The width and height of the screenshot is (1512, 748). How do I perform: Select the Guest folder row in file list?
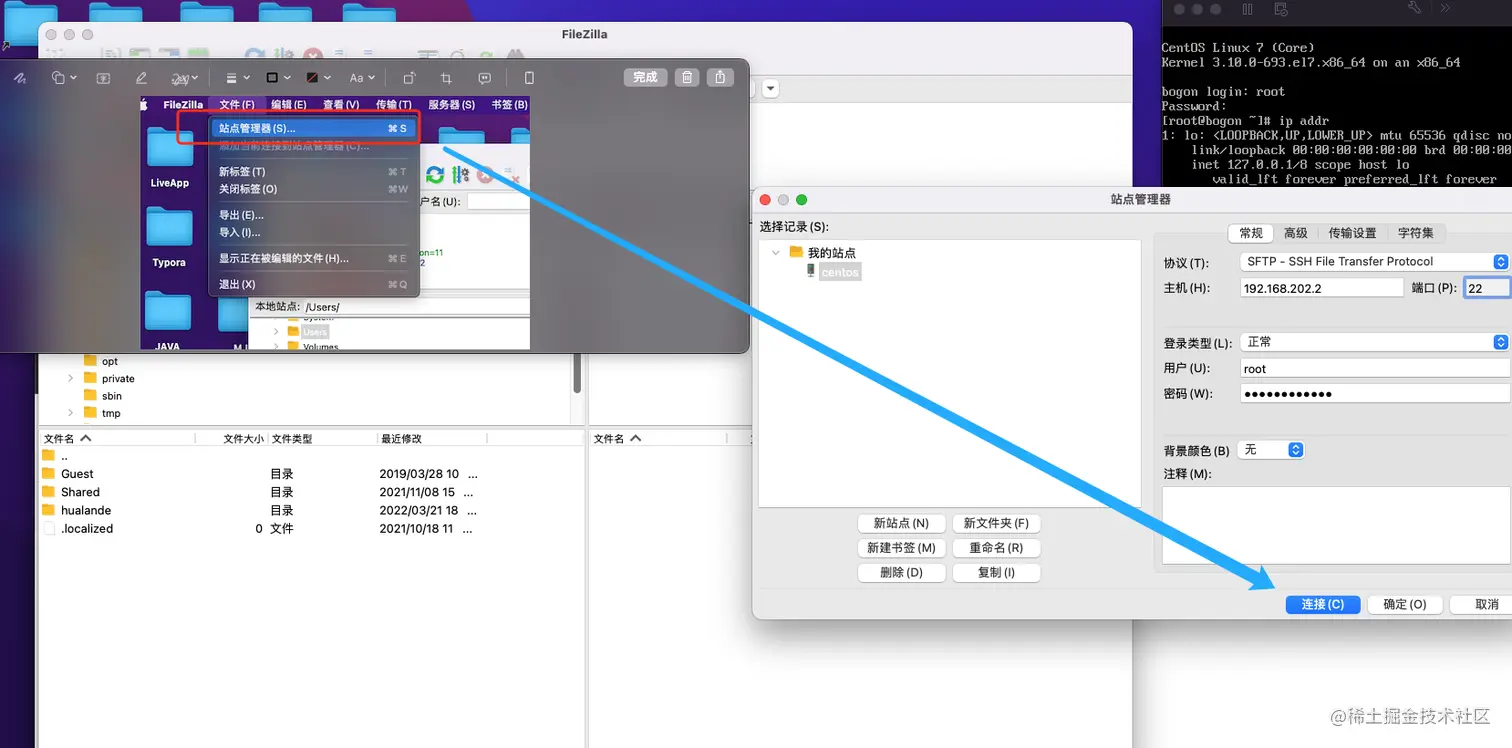311,474
